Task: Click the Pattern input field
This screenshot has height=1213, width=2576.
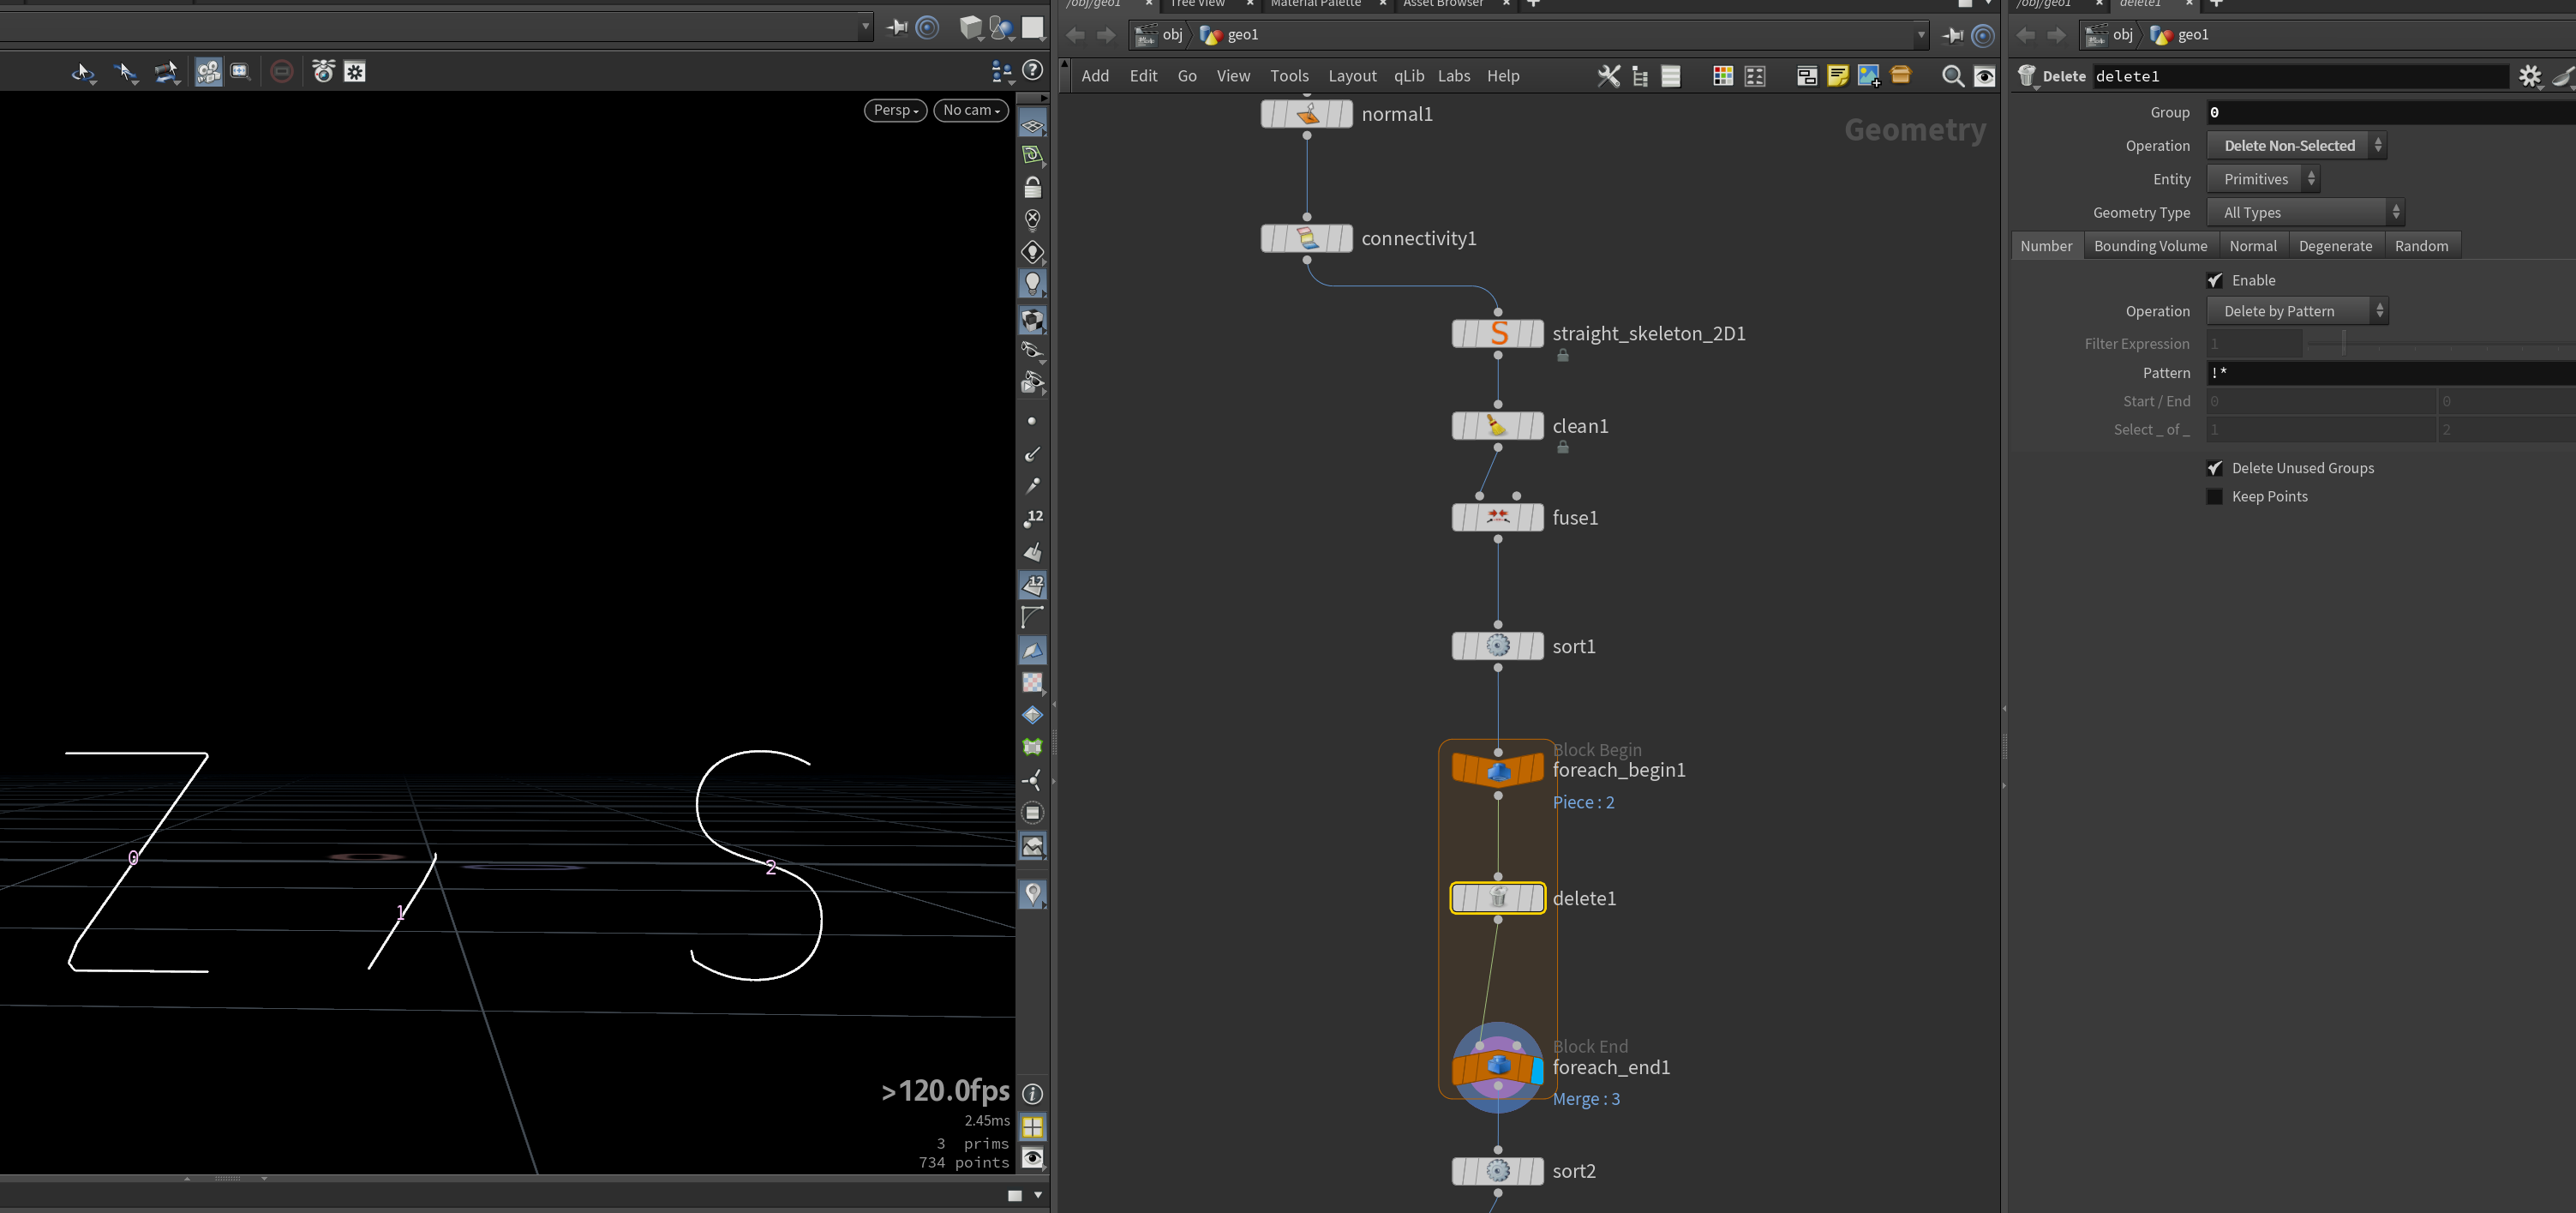Action: pyautogui.click(x=2390, y=372)
